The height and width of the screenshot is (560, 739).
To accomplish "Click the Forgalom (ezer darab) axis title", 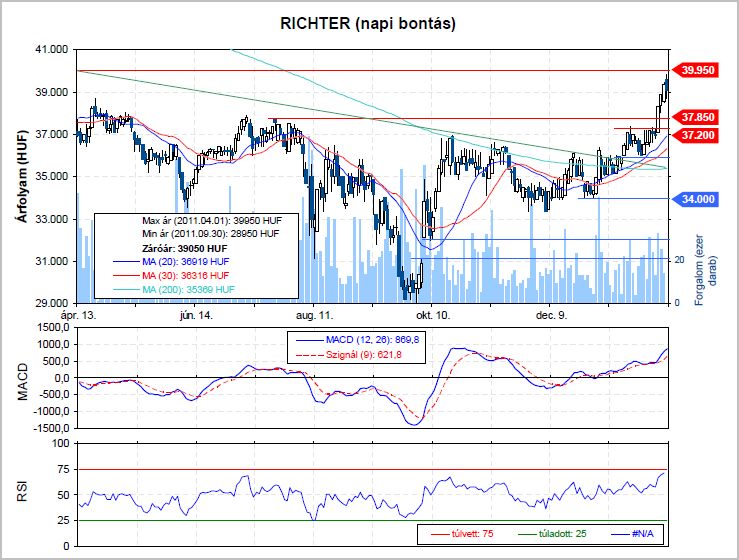I will [x=705, y=269].
